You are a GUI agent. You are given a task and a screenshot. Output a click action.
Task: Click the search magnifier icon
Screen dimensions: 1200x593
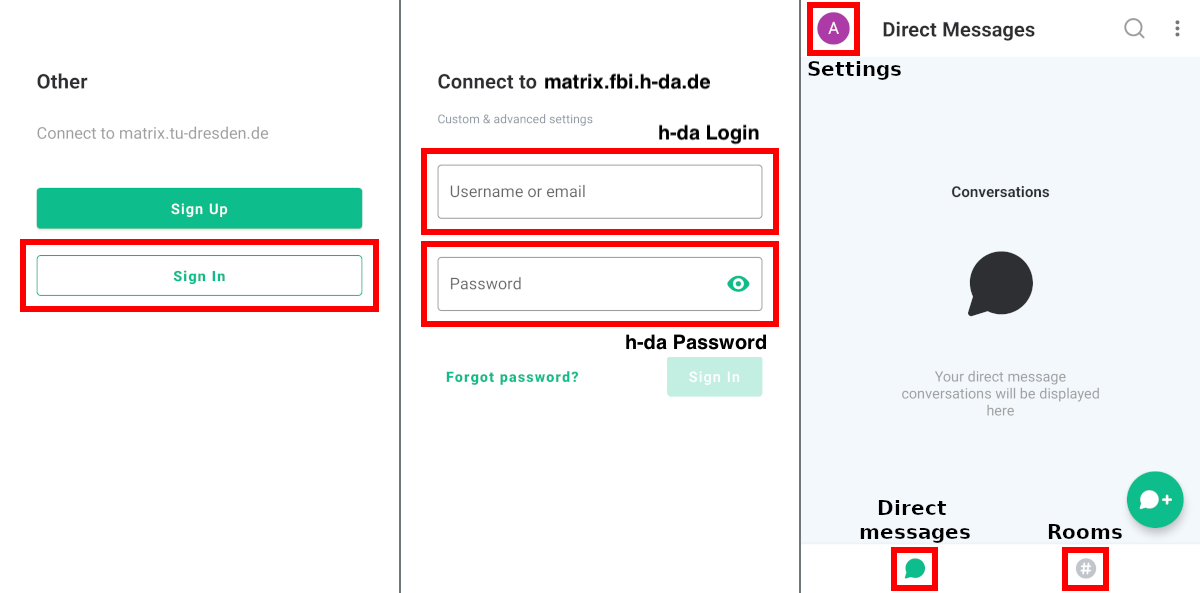click(x=1134, y=29)
